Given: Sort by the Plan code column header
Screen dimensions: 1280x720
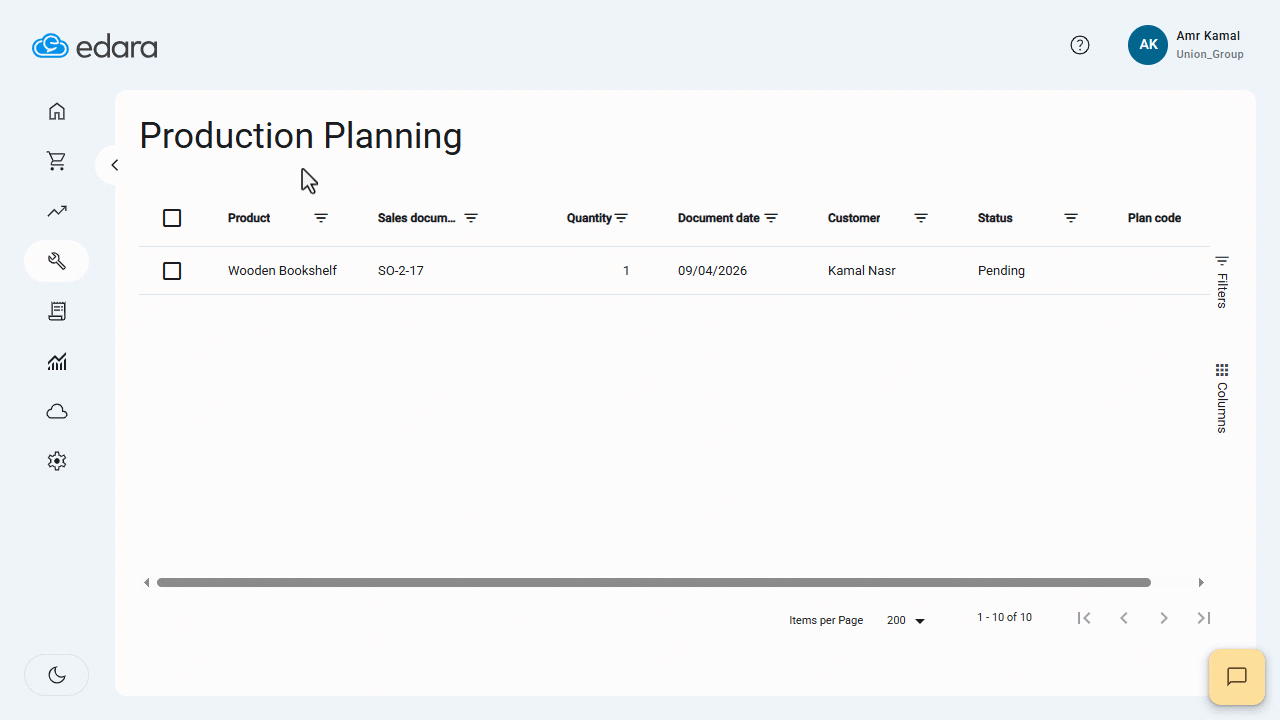Looking at the screenshot, I should 1154,218.
